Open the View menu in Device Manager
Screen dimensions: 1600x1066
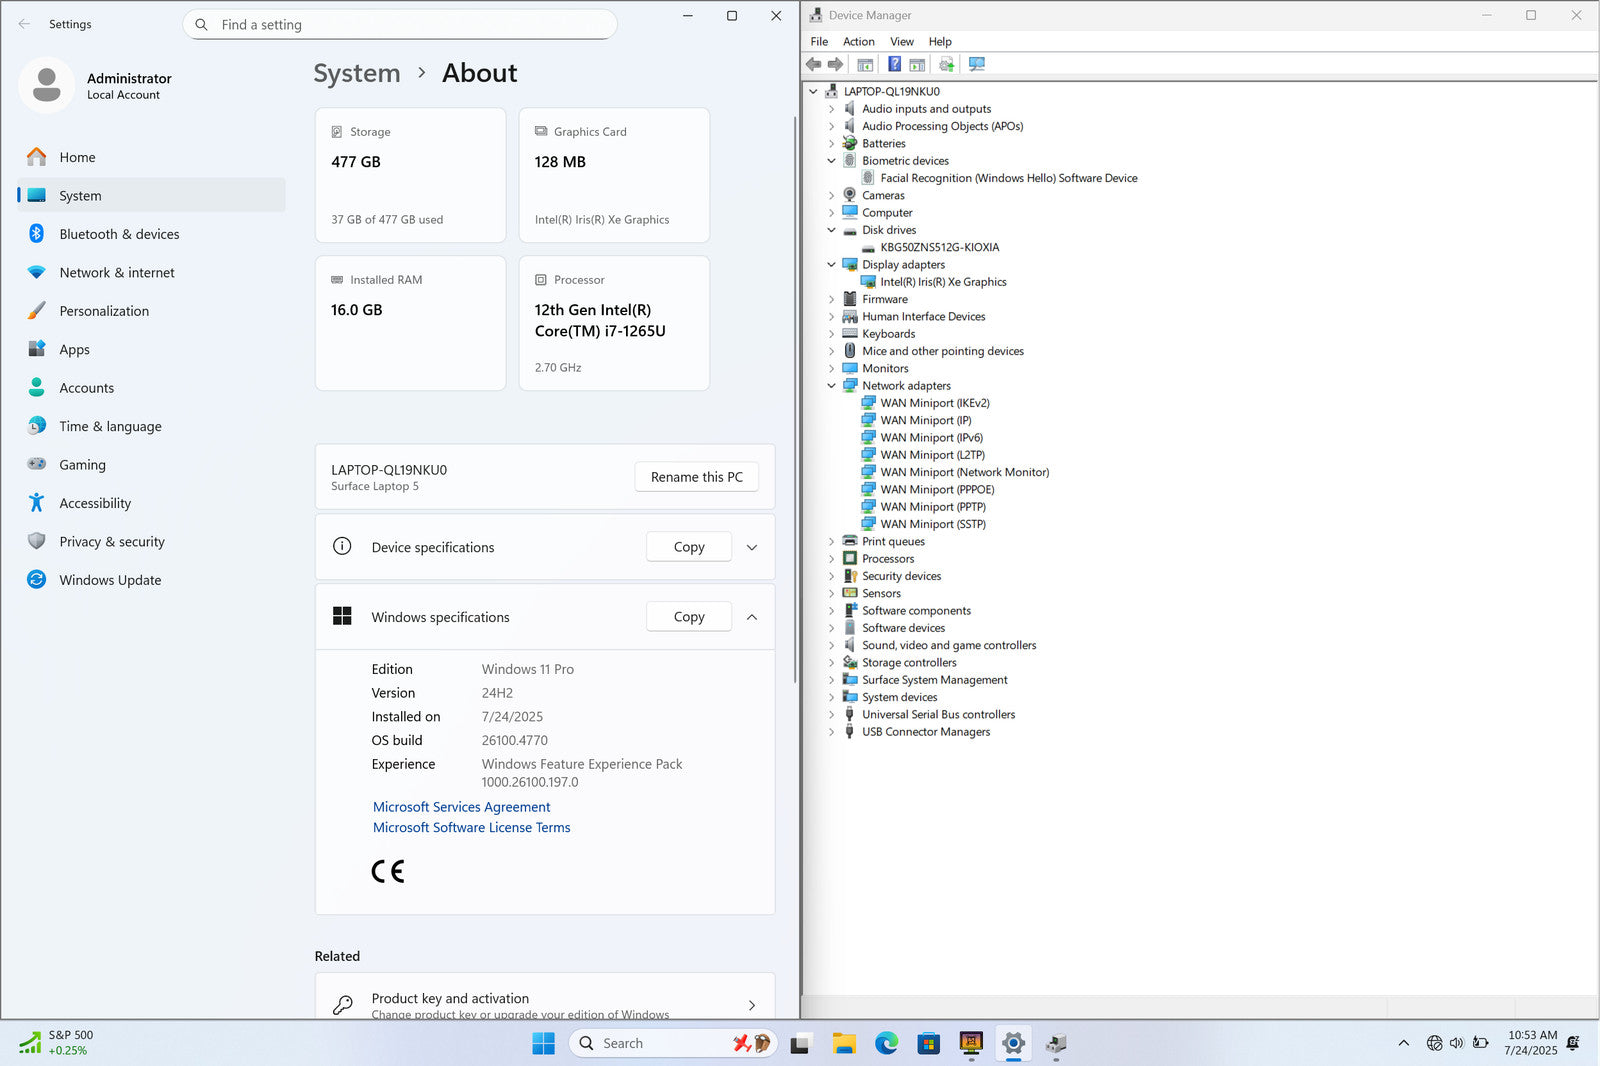[901, 42]
